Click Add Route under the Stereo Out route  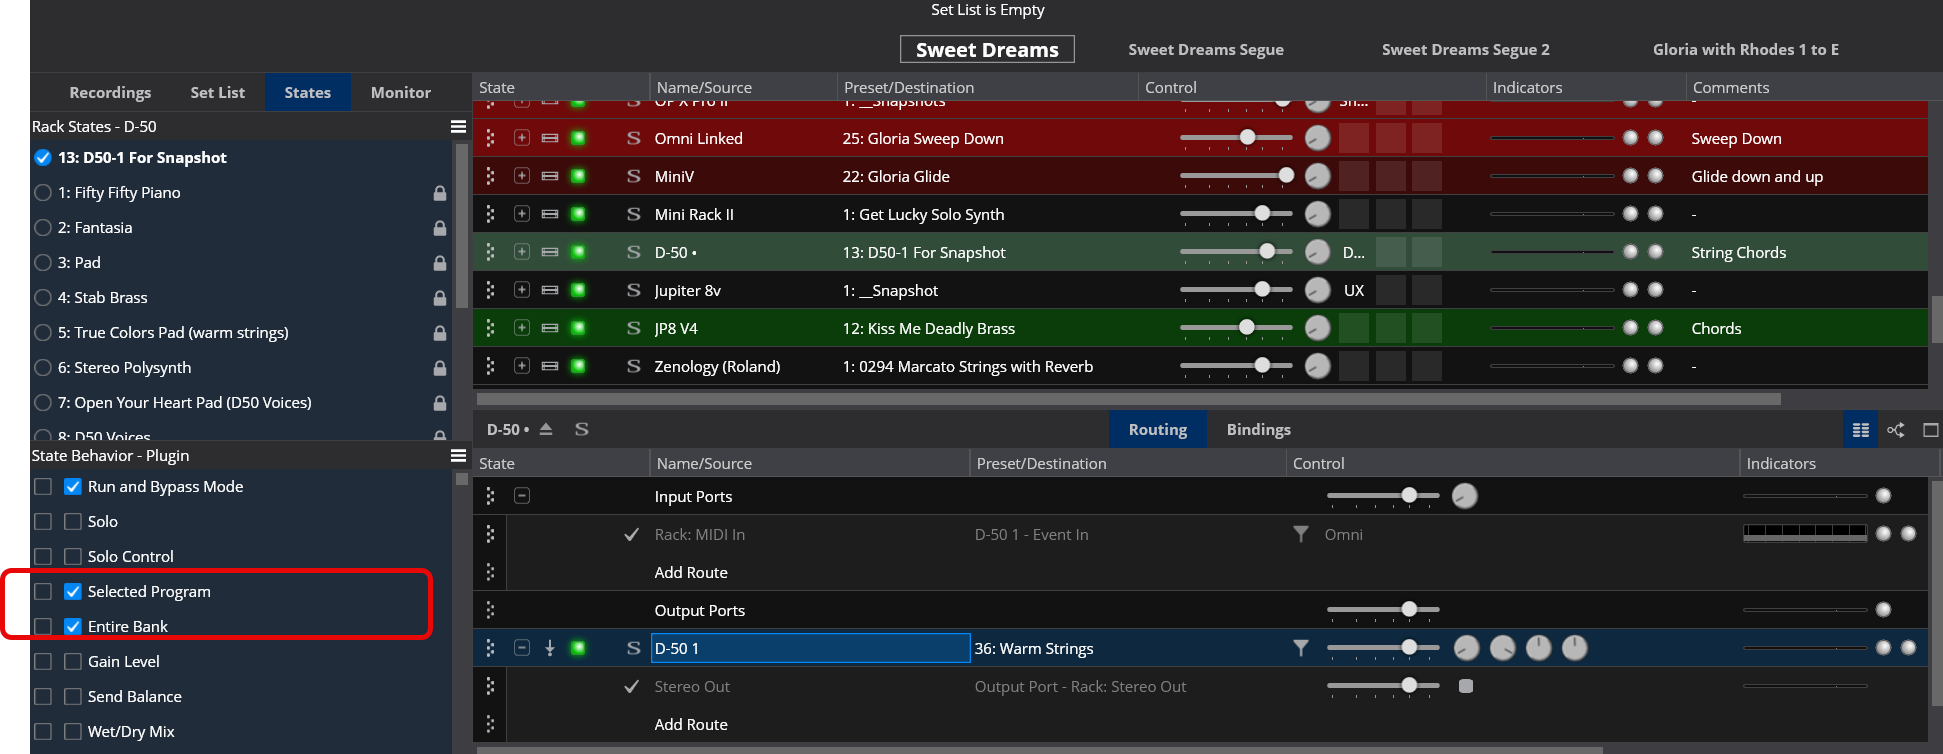point(691,725)
